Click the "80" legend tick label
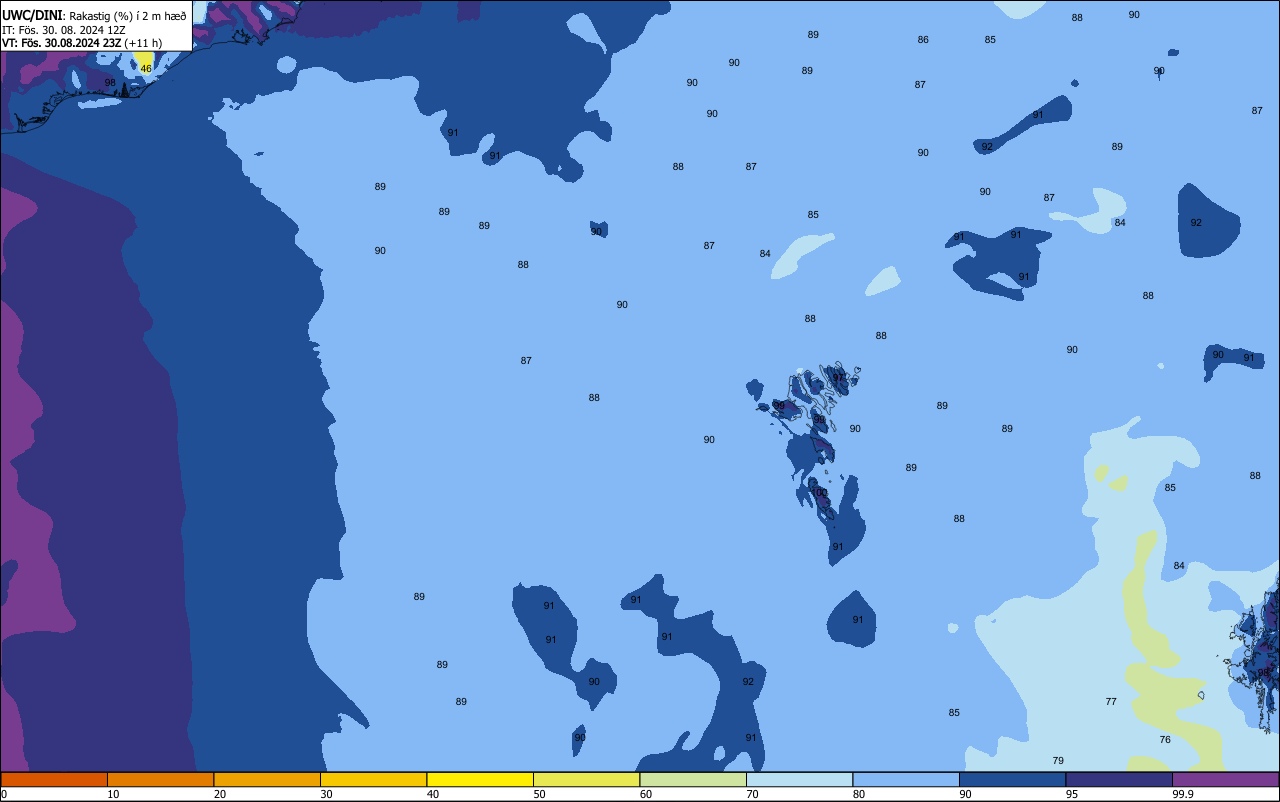The width and height of the screenshot is (1280, 802). coord(859,794)
